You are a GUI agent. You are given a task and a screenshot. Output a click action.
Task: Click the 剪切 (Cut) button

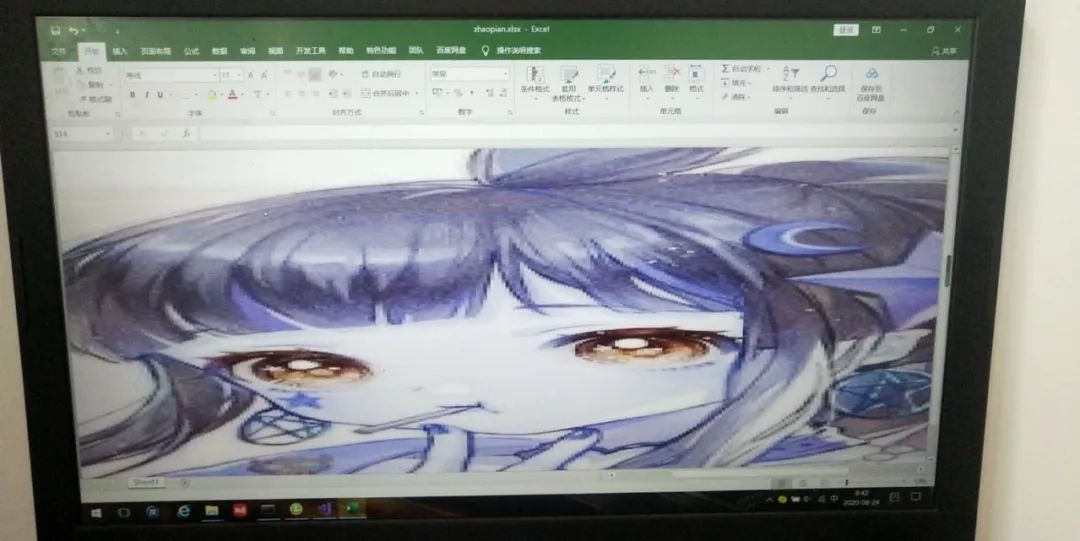[90, 70]
